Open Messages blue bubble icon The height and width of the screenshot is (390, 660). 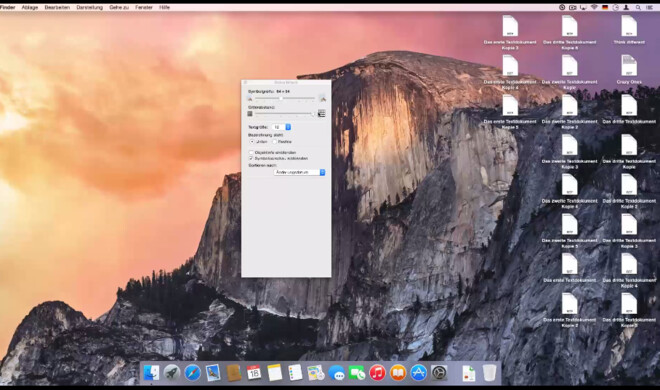point(336,373)
